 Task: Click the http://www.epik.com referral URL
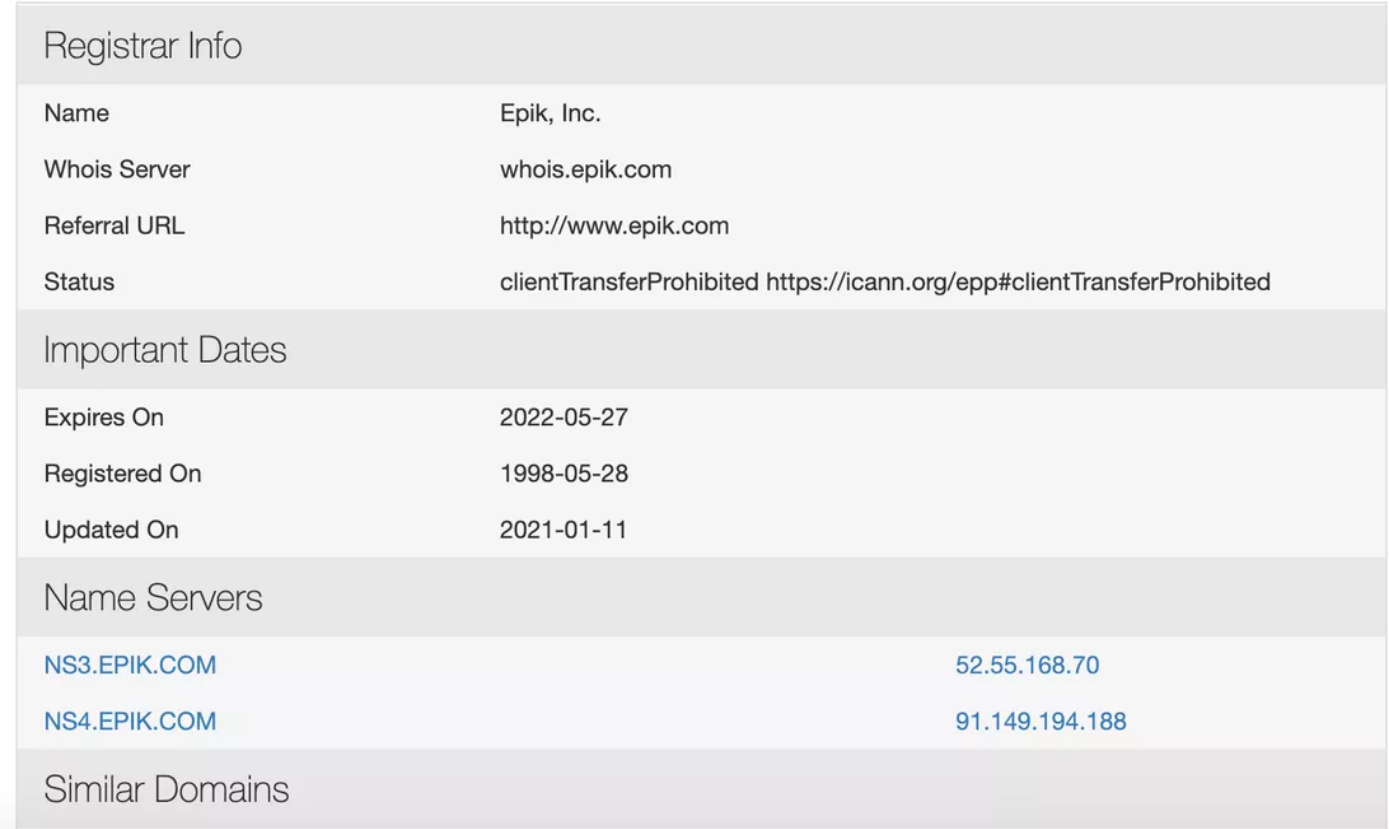tap(614, 226)
